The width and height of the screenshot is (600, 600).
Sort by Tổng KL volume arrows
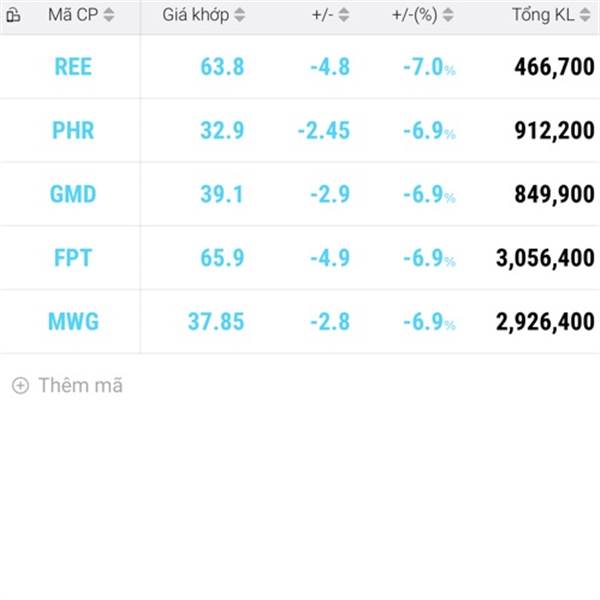[585, 15]
